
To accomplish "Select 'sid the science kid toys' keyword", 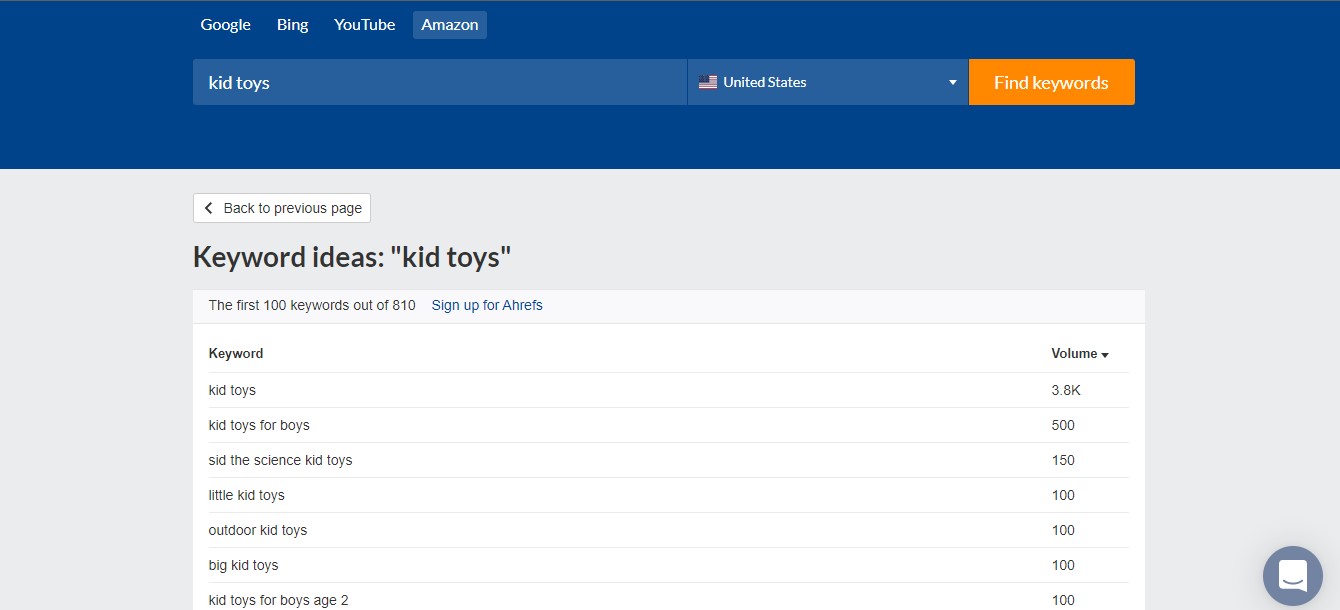I will tap(280, 460).
